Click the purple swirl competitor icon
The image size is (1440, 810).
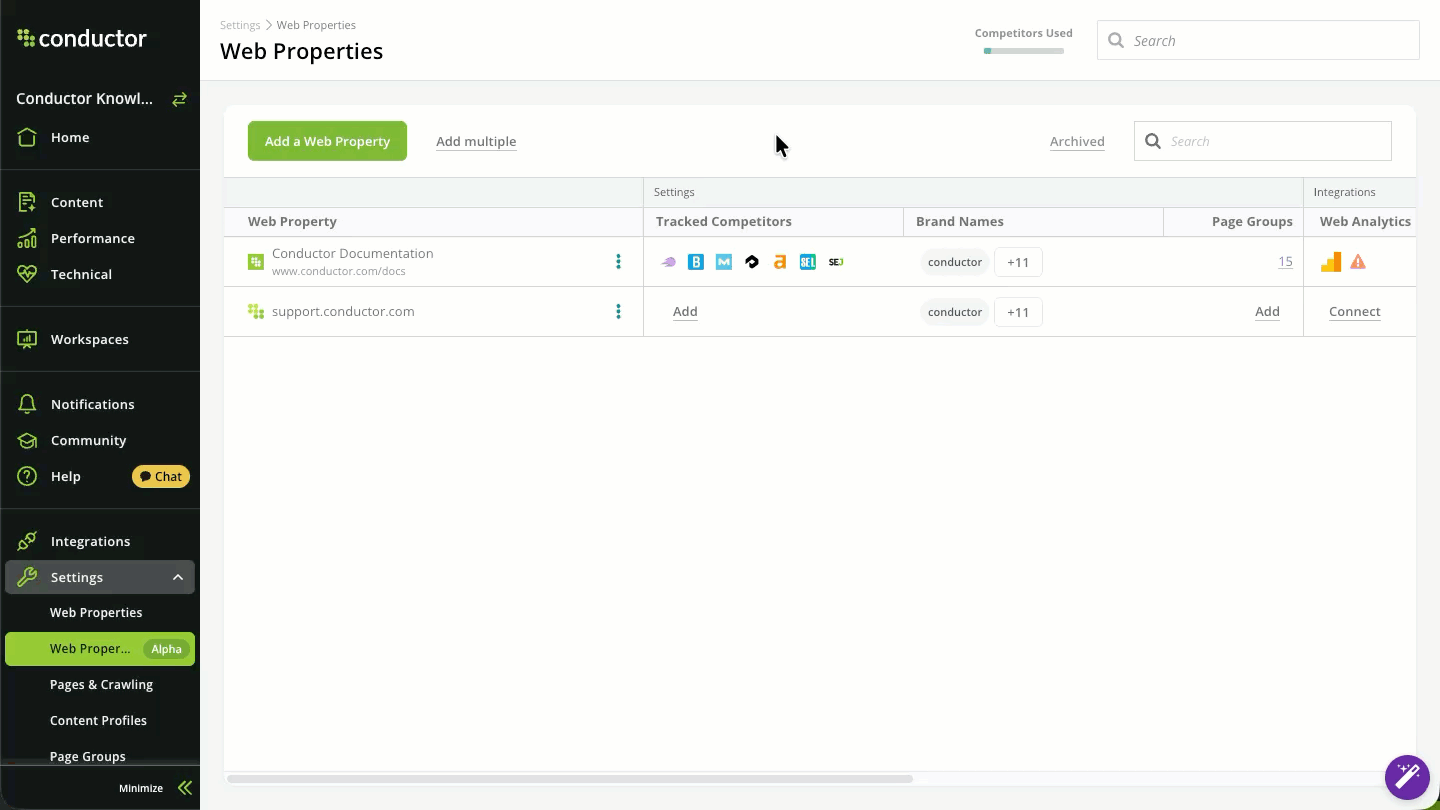[669, 262]
